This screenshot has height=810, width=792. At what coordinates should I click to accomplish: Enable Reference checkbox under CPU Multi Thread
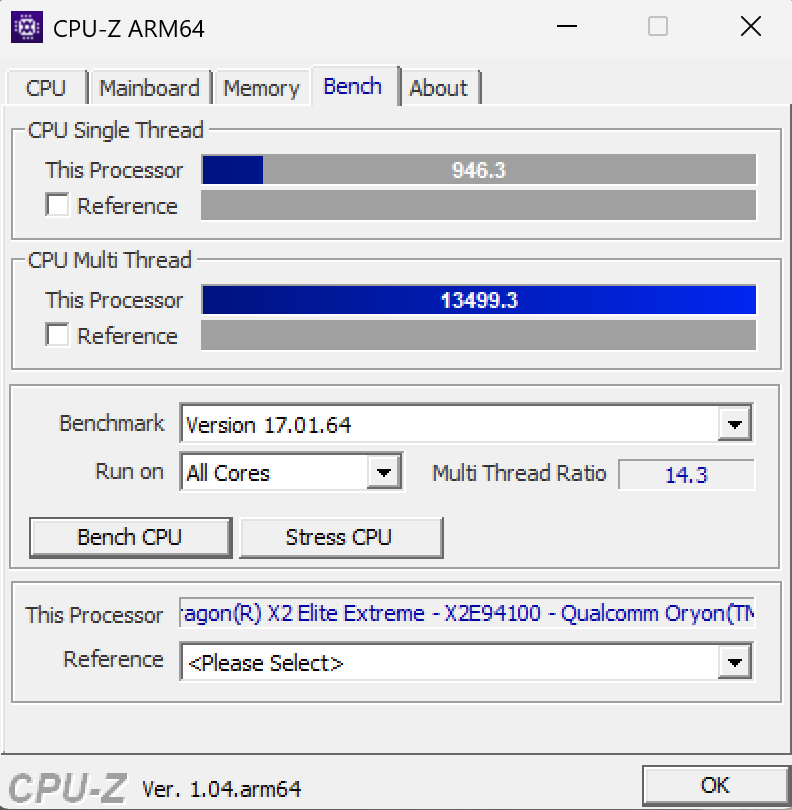tap(57, 335)
